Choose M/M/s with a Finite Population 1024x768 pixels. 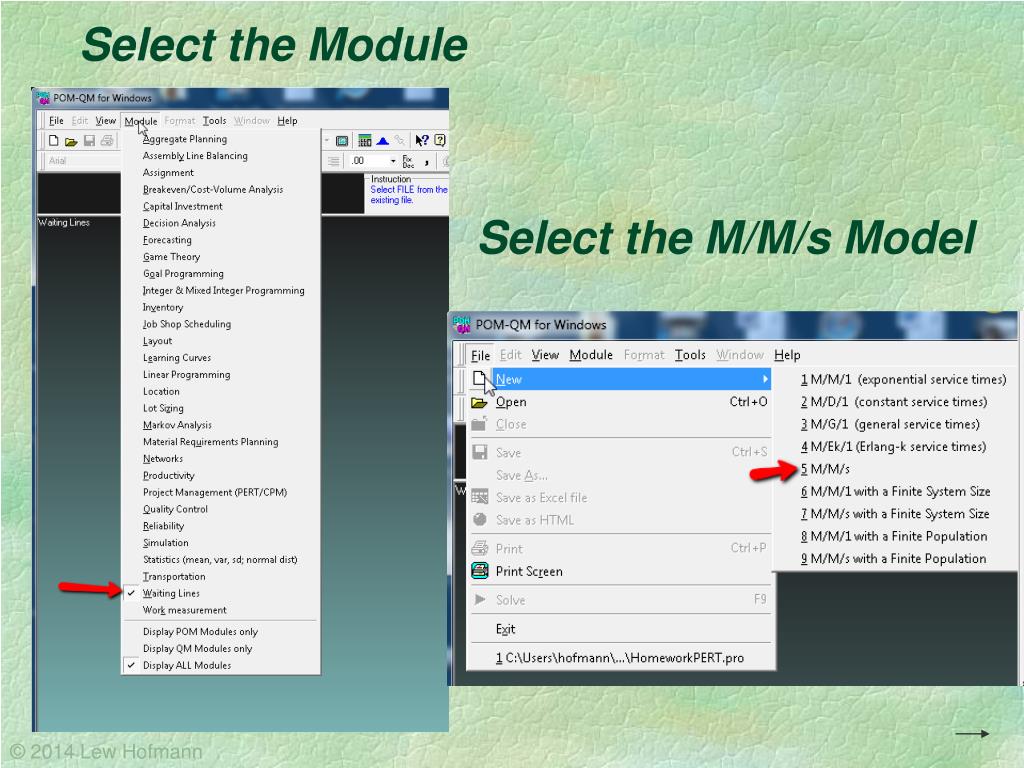tap(893, 558)
